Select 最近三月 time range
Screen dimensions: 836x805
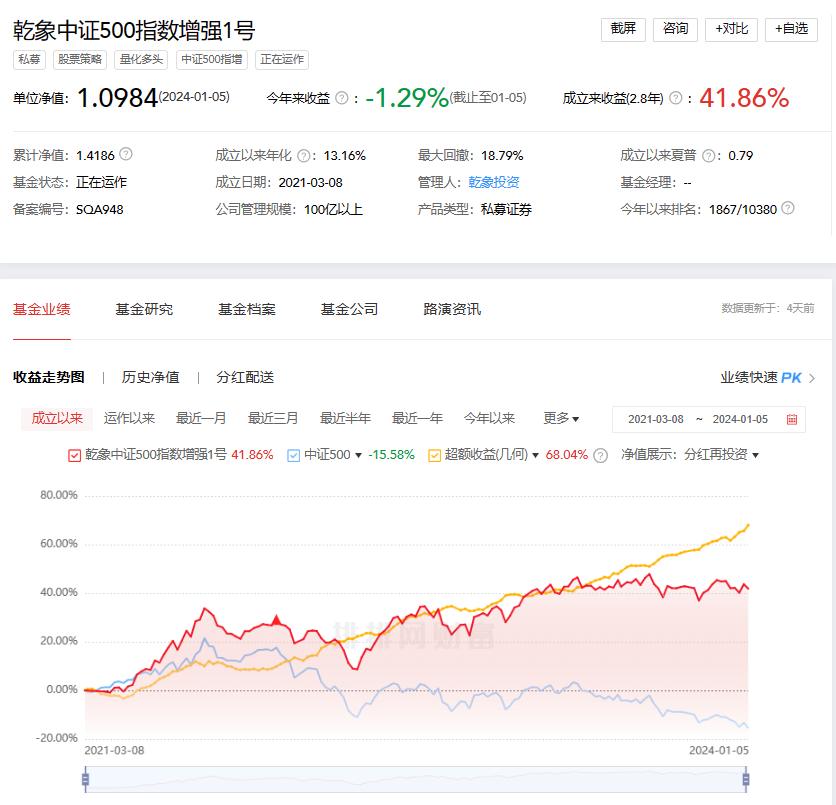pos(273,418)
